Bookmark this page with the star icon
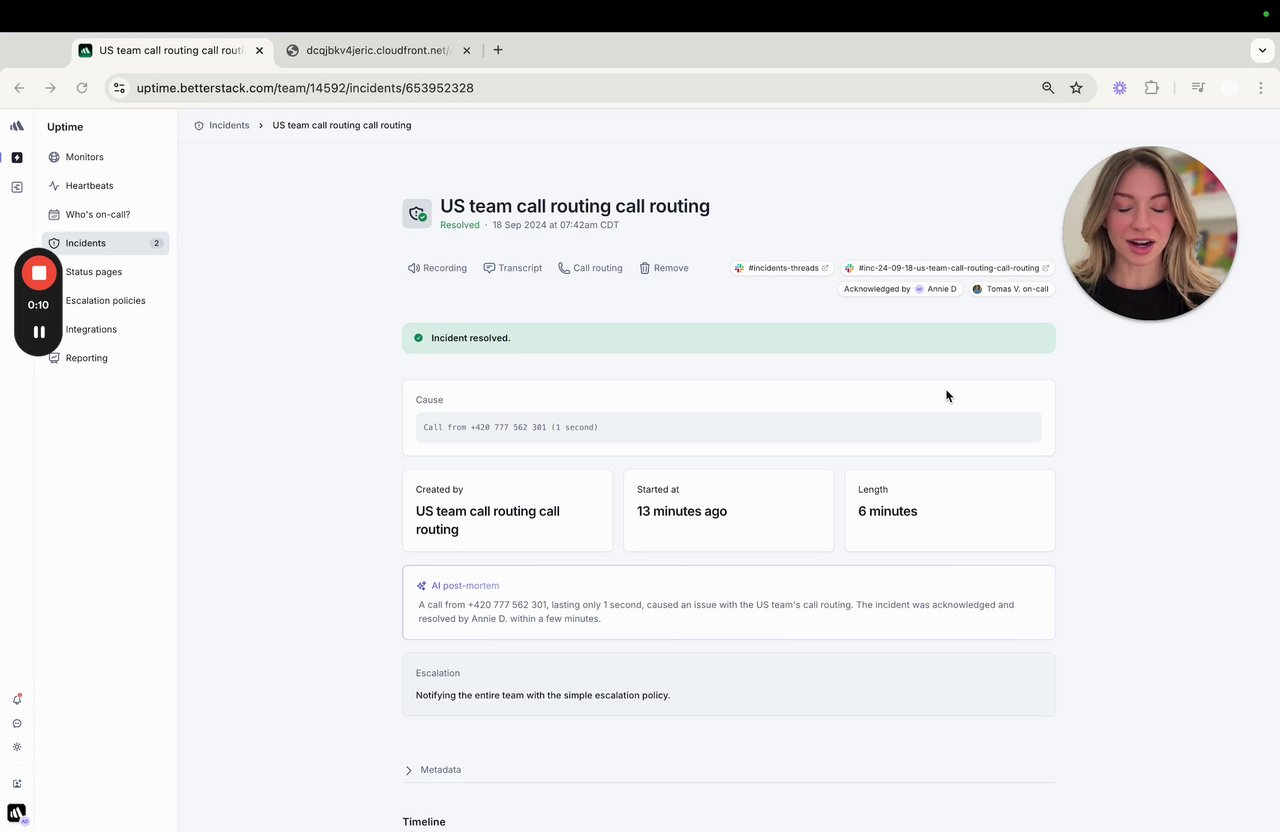The height and width of the screenshot is (832, 1280). 1076,88
